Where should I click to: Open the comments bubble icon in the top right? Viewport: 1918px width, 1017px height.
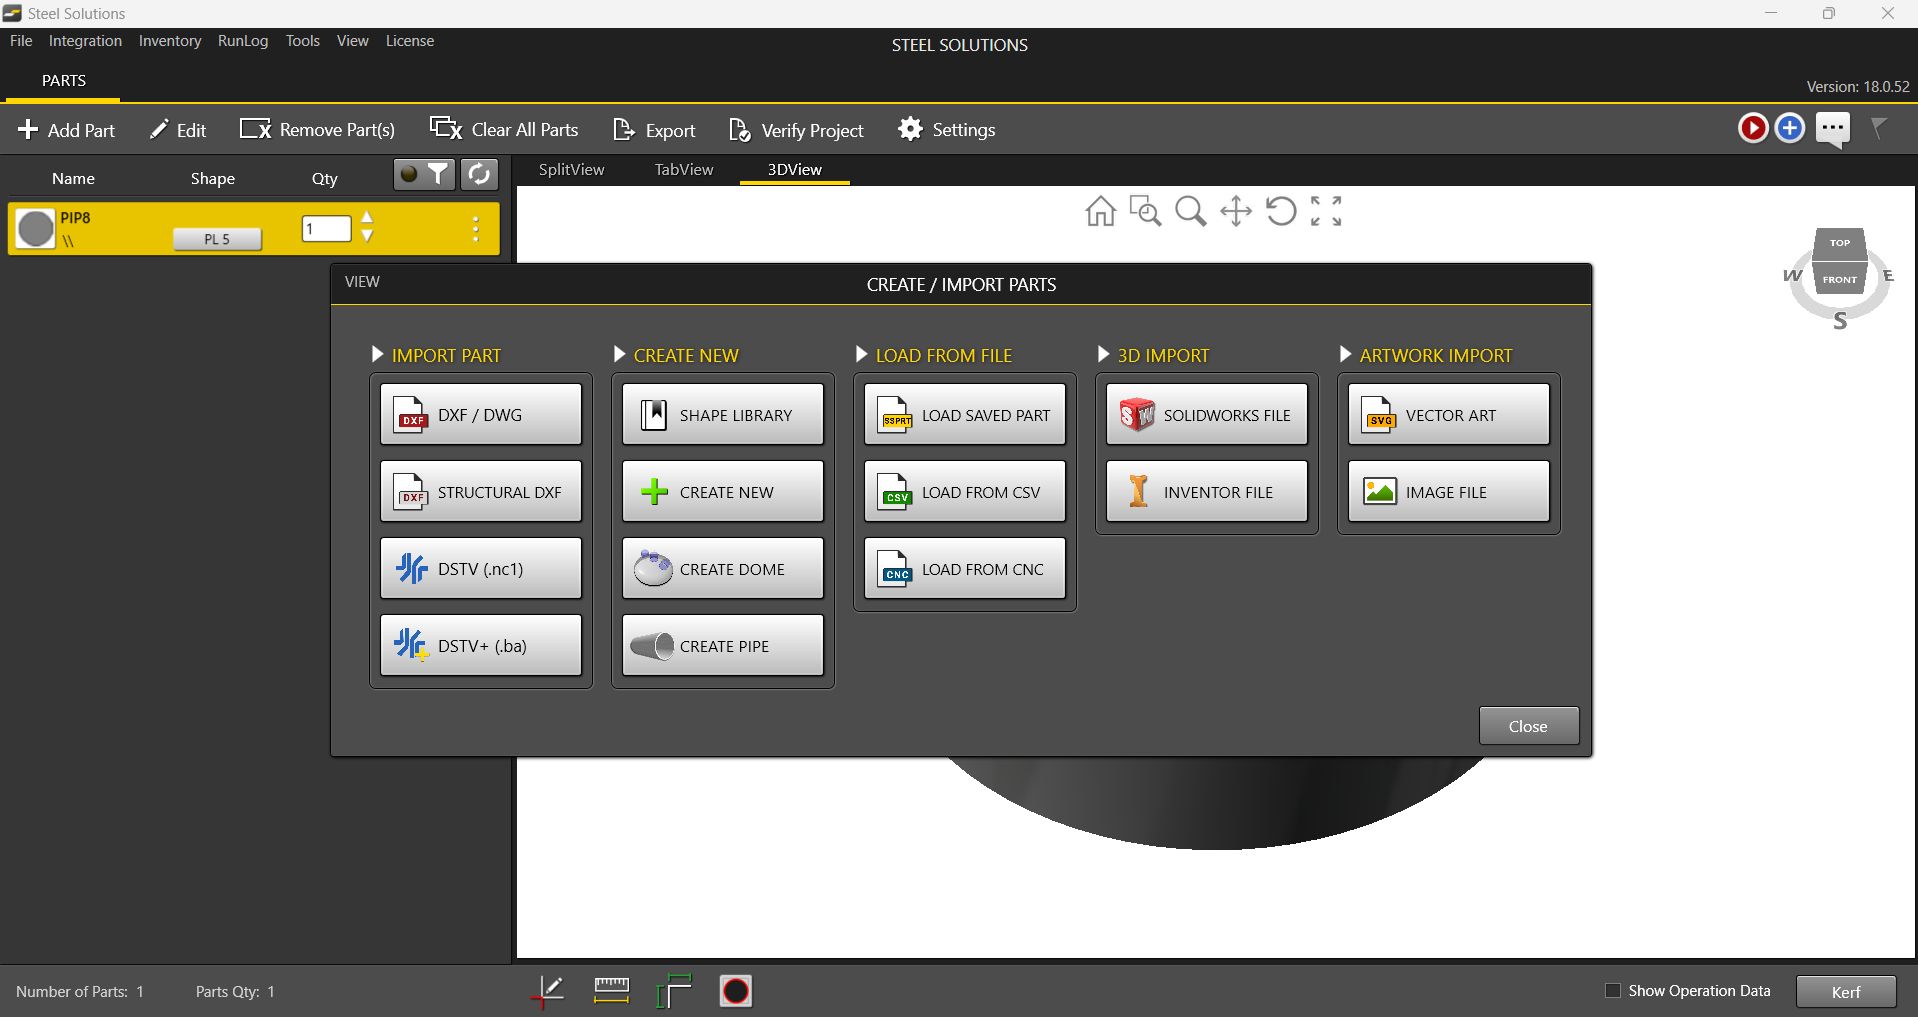(x=1833, y=128)
